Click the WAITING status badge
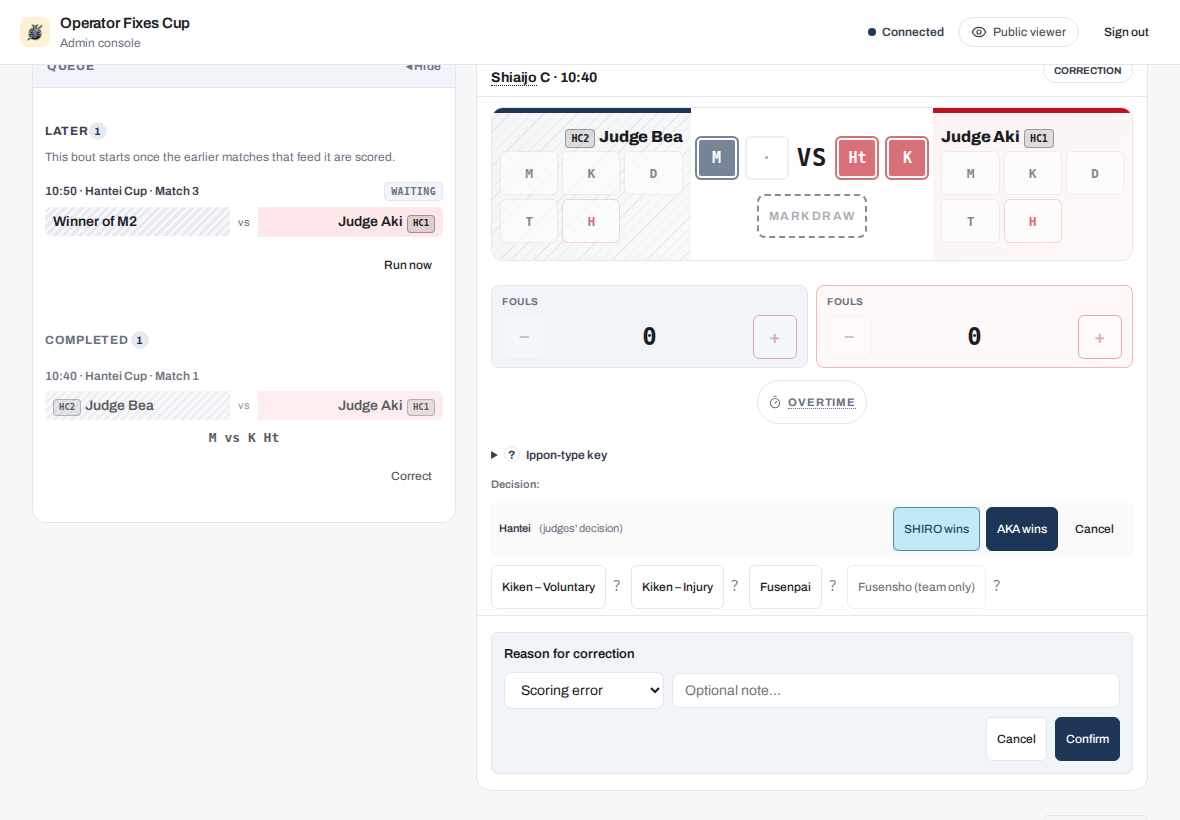The image size is (1180, 820). click(413, 191)
